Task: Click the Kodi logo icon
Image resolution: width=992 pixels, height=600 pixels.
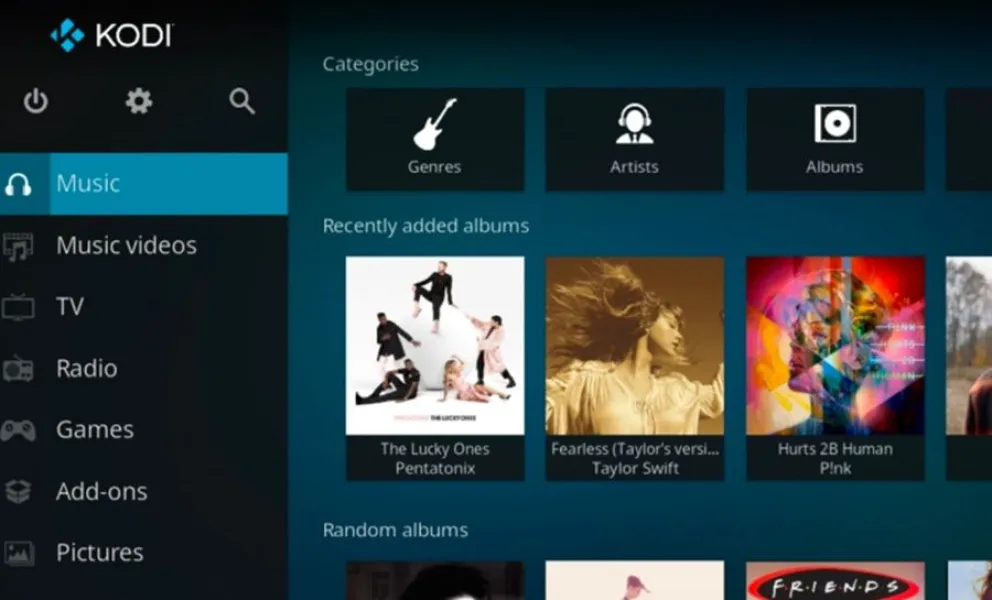Action: click(67, 35)
